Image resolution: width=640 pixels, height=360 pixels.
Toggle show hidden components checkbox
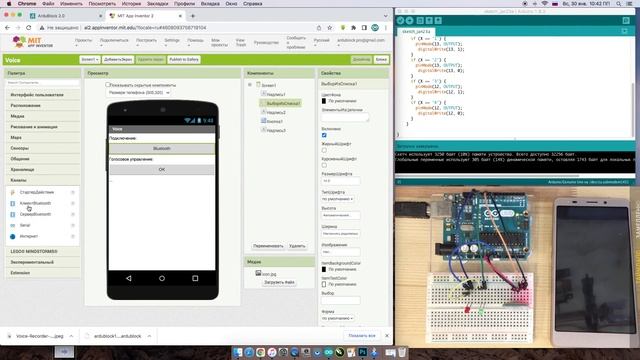pyautogui.click(x=108, y=85)
